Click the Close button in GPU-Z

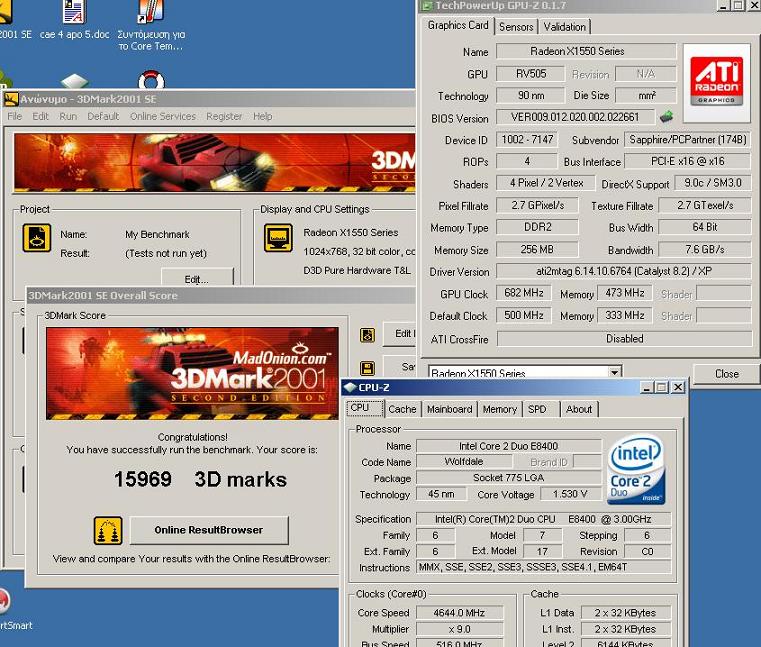[x=727, y=374]
